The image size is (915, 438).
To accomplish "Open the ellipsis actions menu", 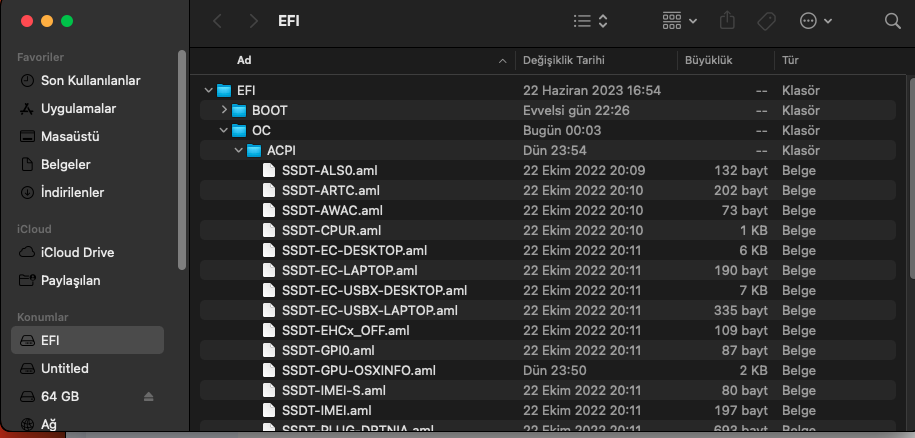I will pos(815,21).
